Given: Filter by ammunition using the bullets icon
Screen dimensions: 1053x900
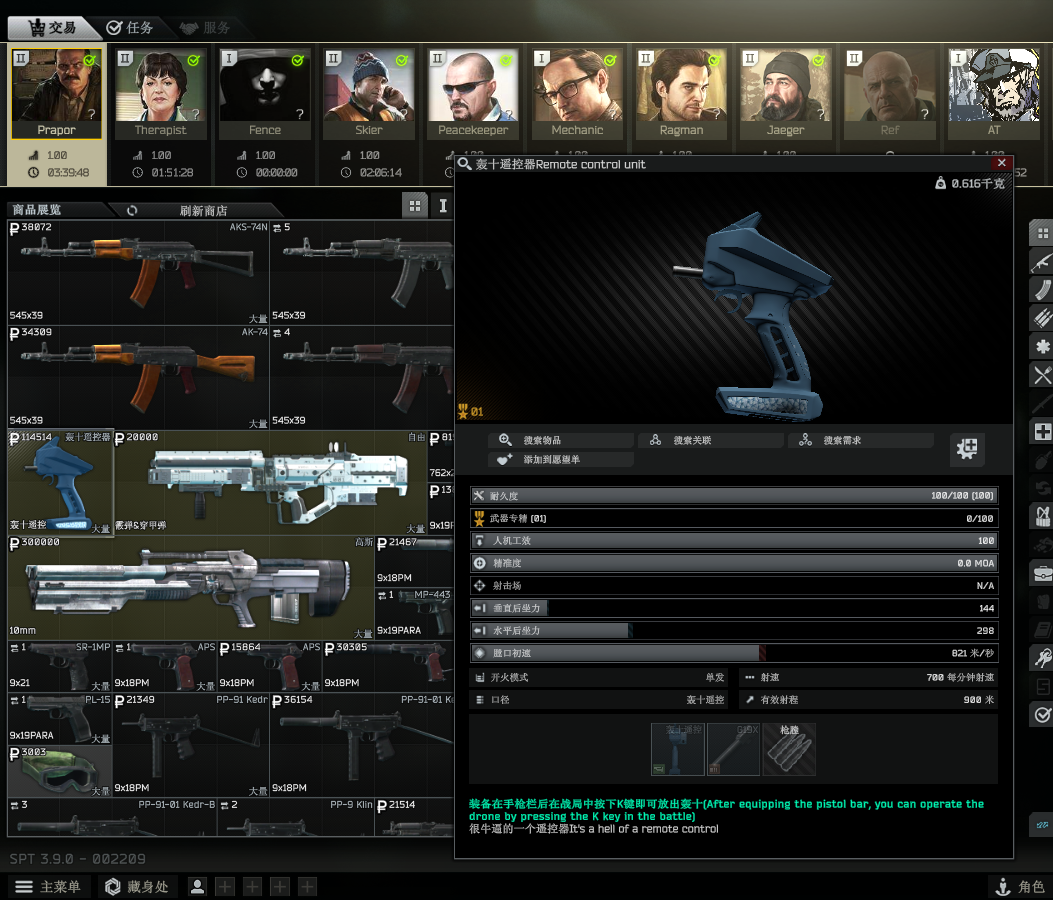Looking at the screenshot, I should click(1042, 318).
